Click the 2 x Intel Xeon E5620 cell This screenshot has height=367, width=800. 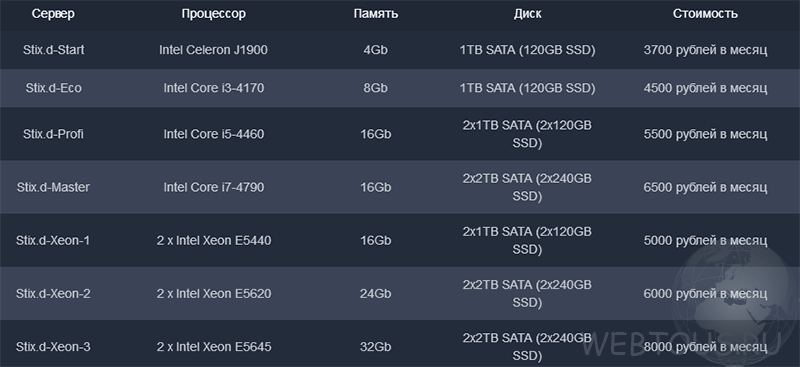(214, 293)
